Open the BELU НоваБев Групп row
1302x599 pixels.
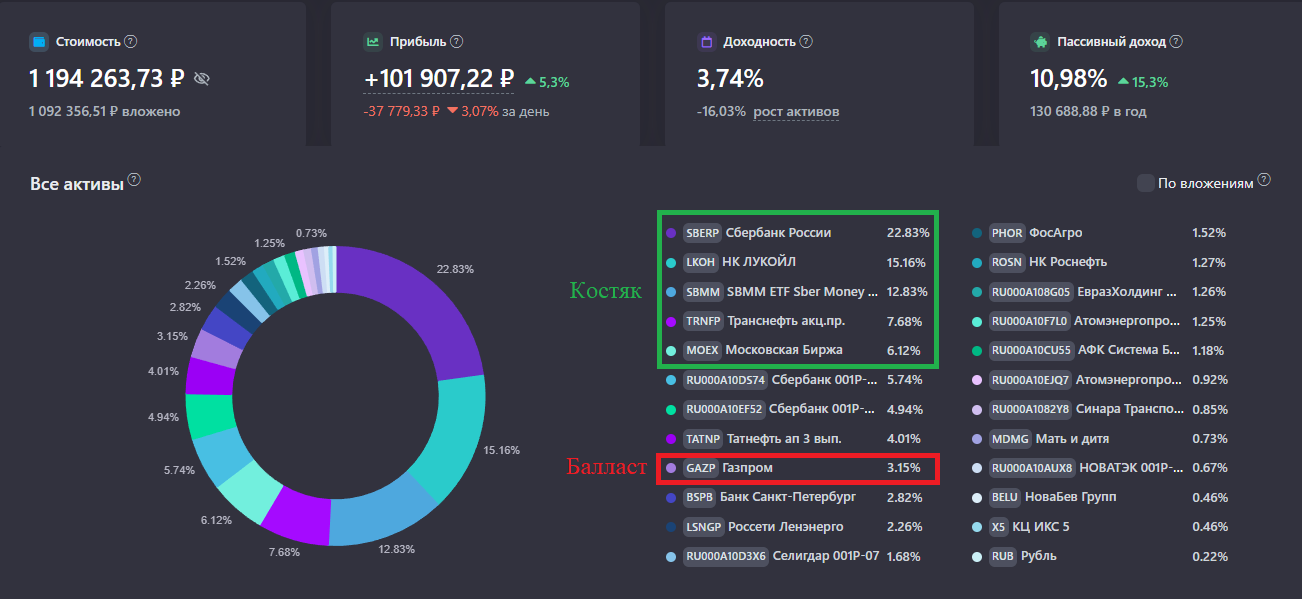tap(1098, 497)
